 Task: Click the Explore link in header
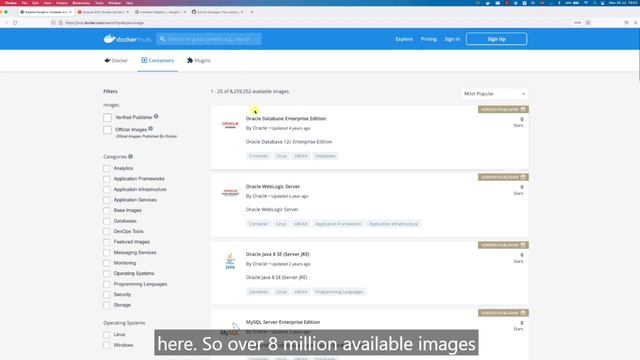(404, 39)
